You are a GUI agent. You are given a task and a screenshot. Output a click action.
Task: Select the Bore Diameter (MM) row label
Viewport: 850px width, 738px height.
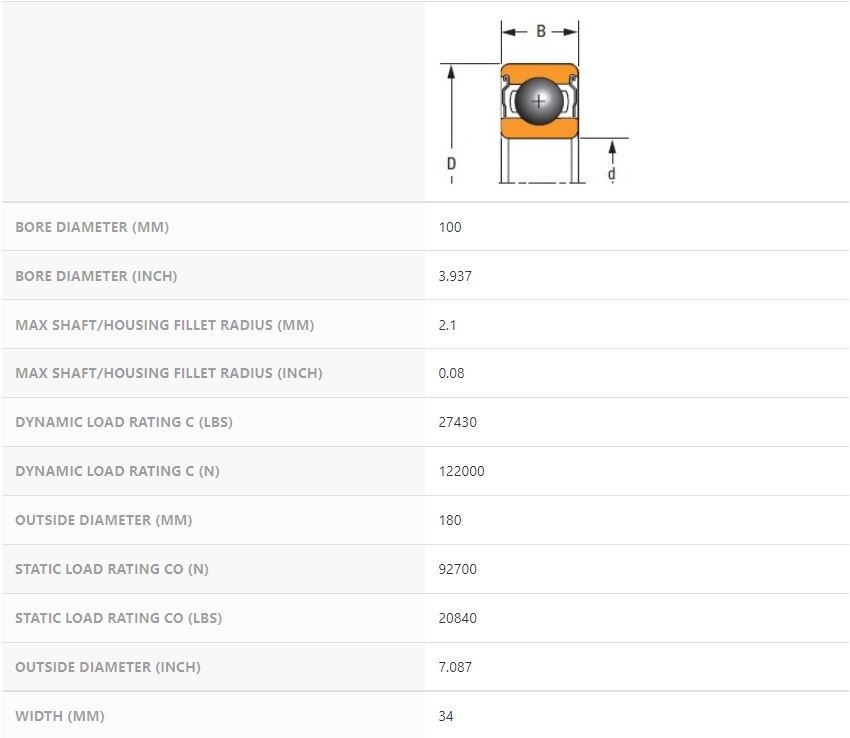tap(92, 227)
